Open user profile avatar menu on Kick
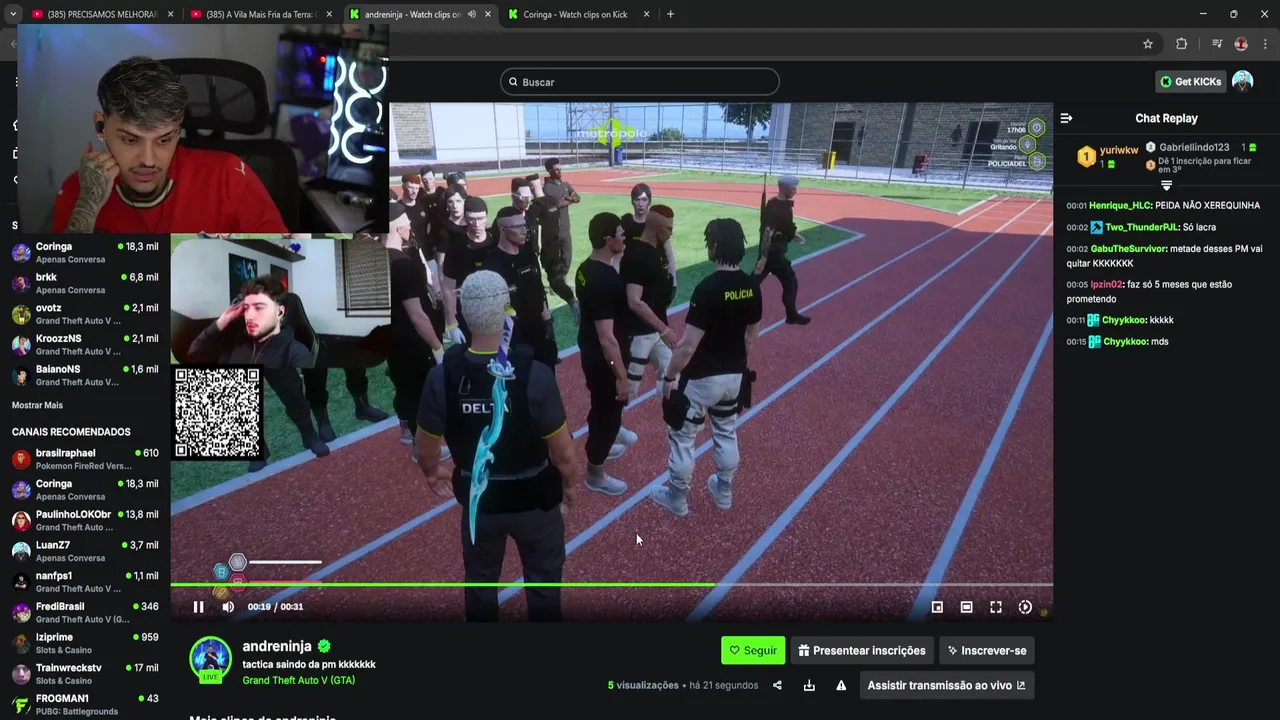The height and width of the screenshot is (720, 1280). click(x=1243, y=82)
